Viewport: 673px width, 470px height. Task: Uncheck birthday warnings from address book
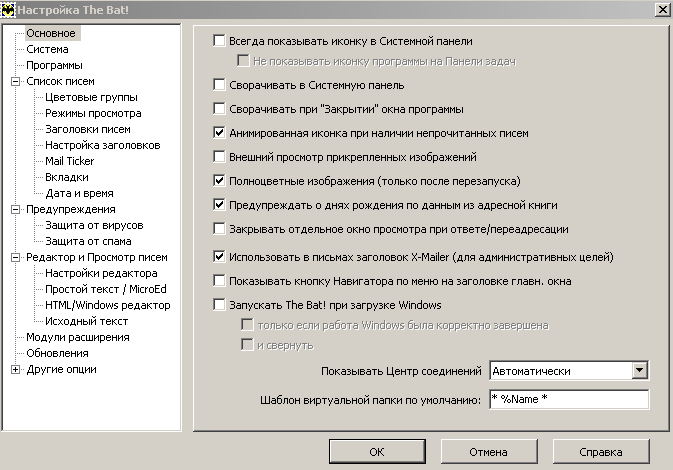tap(219, 205)
